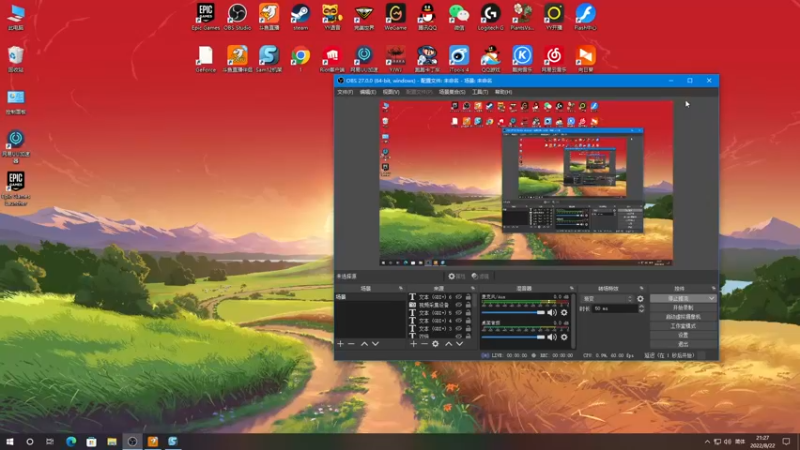Screen dimensions: 800x450
Task: Show hidden system tray icons chevron
Action: [707, 442]
